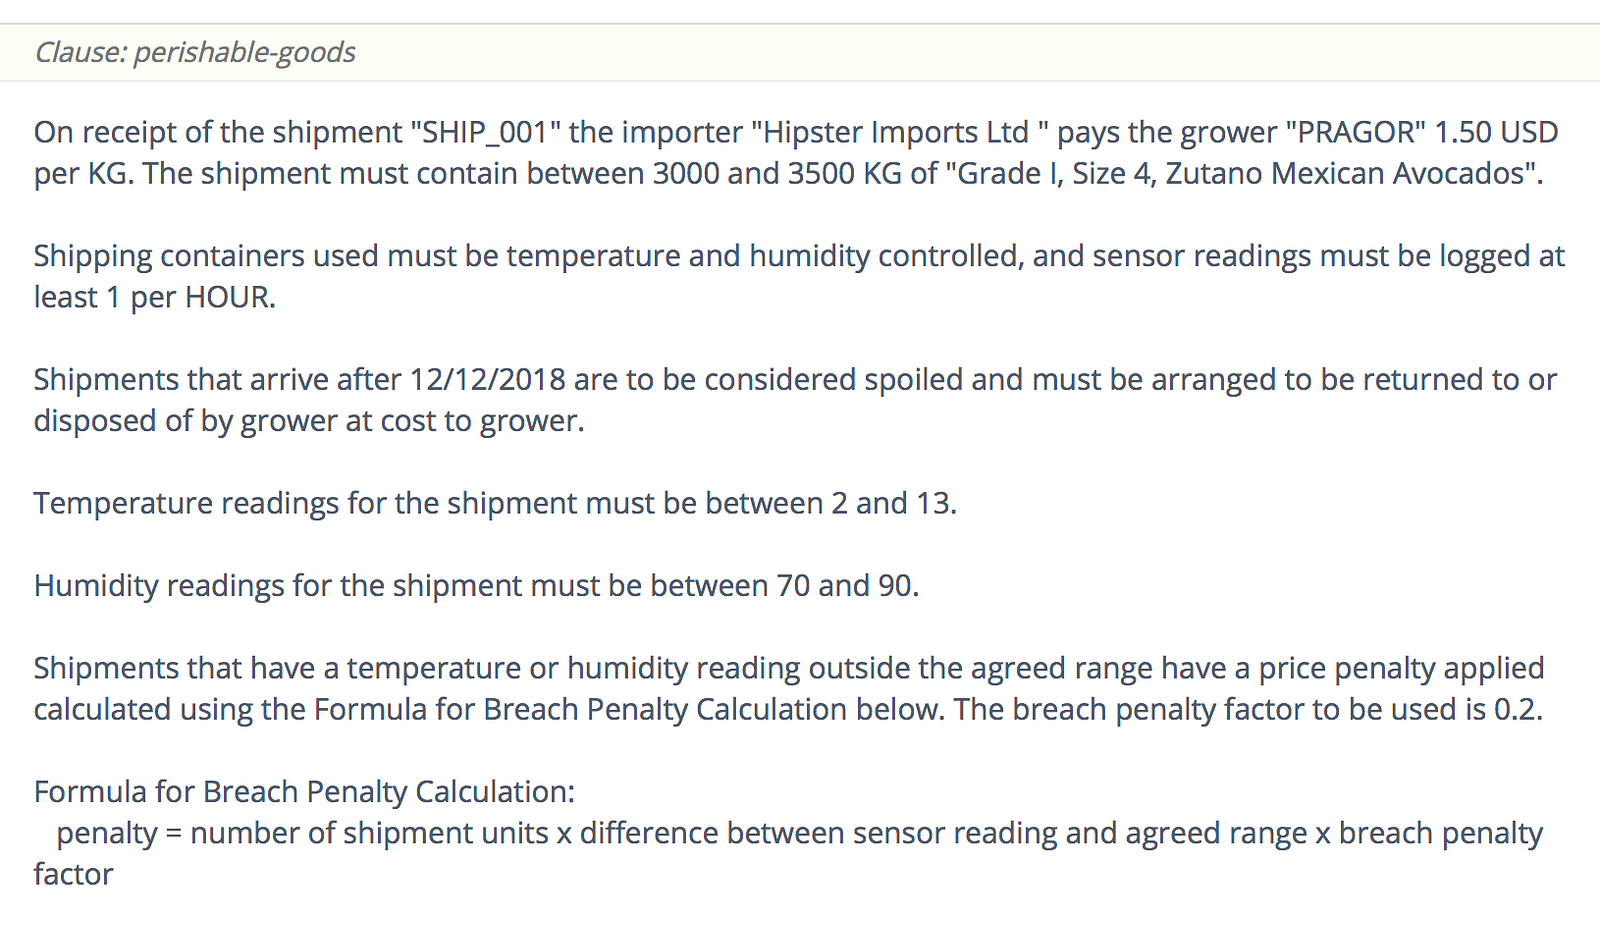
Task: Click the "penalty = number of shipment units" formula line
Action: (x=302, y=834)
